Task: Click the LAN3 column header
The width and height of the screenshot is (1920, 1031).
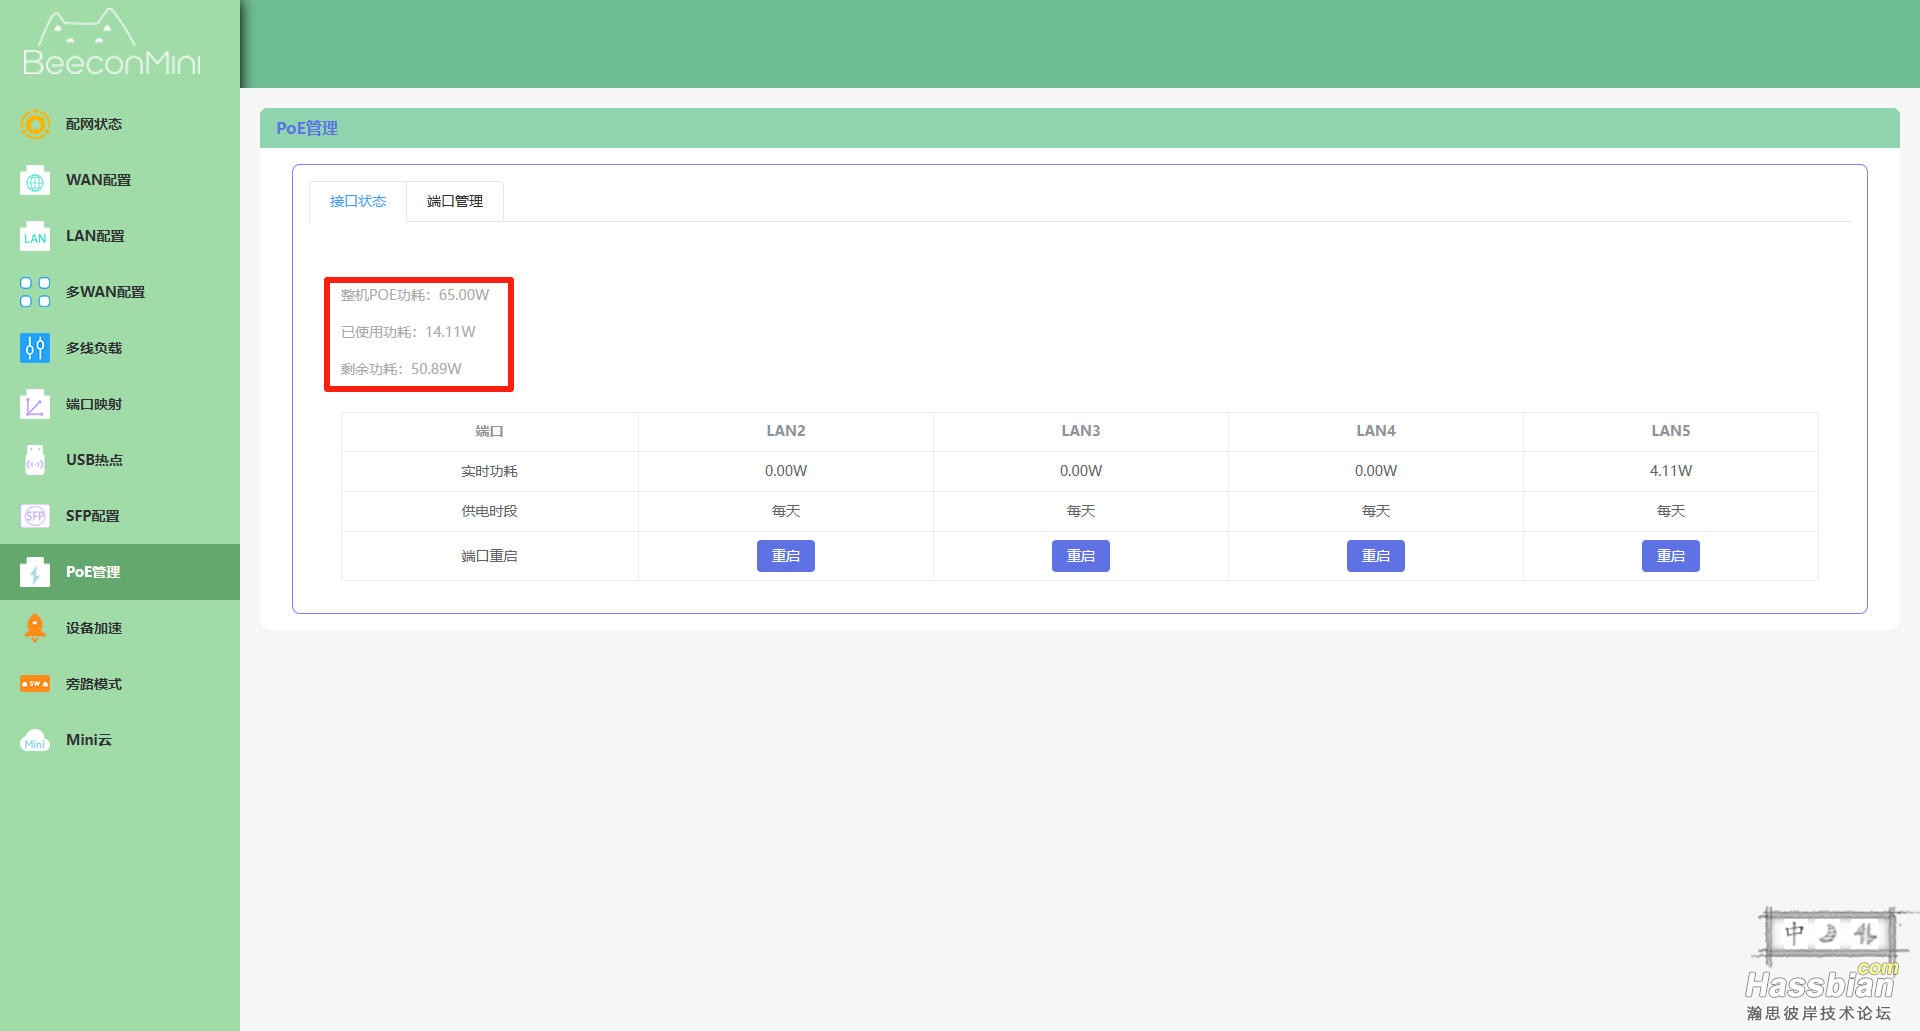Action: 1081,431
